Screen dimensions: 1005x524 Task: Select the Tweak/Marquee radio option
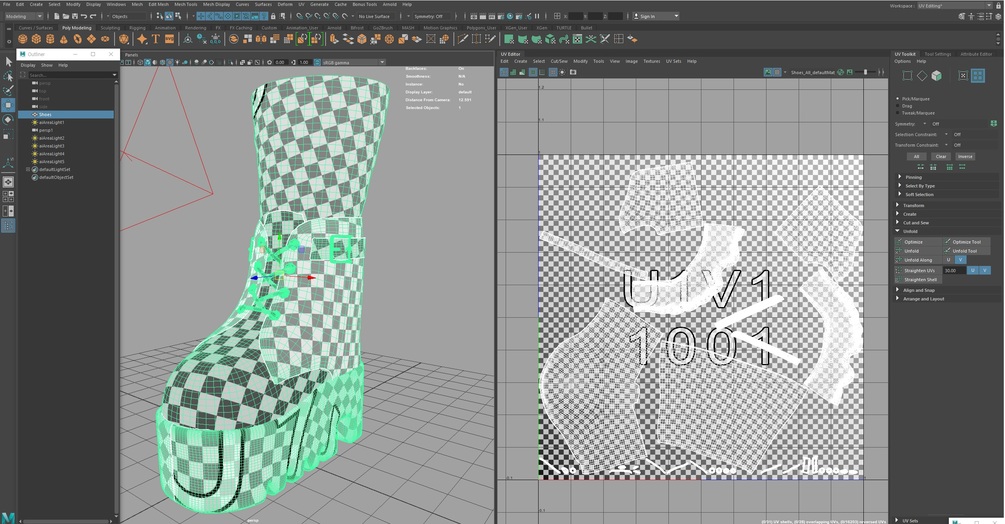(897, 113)
